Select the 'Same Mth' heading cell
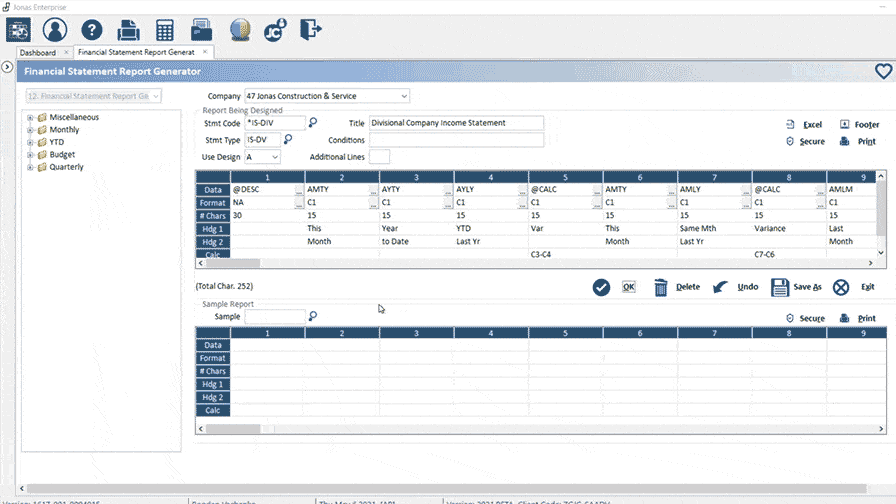 click(x=714, y=228)
